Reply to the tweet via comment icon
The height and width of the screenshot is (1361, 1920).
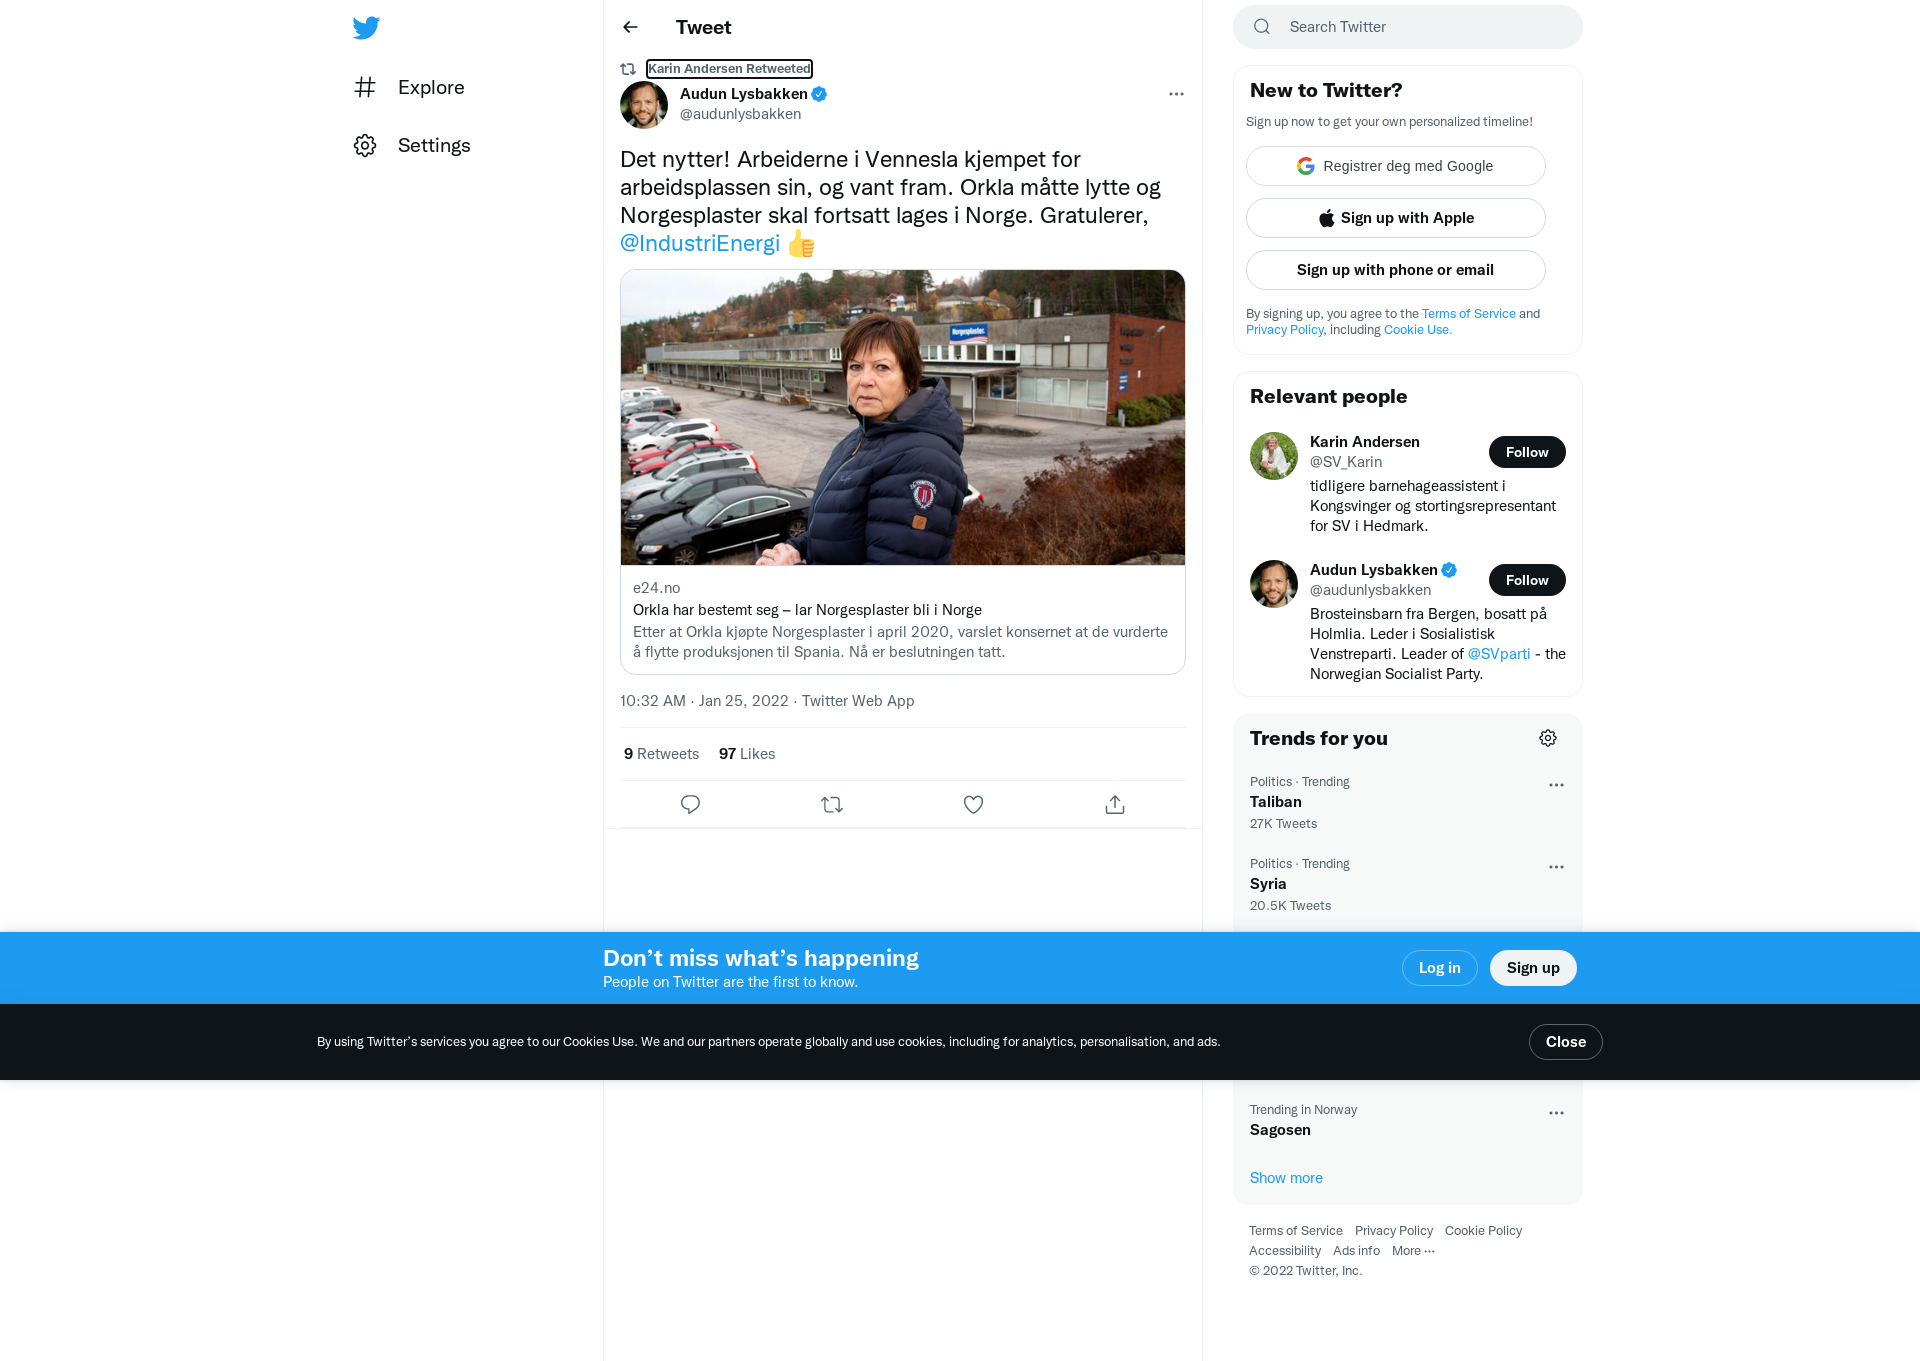coord(690,804)
